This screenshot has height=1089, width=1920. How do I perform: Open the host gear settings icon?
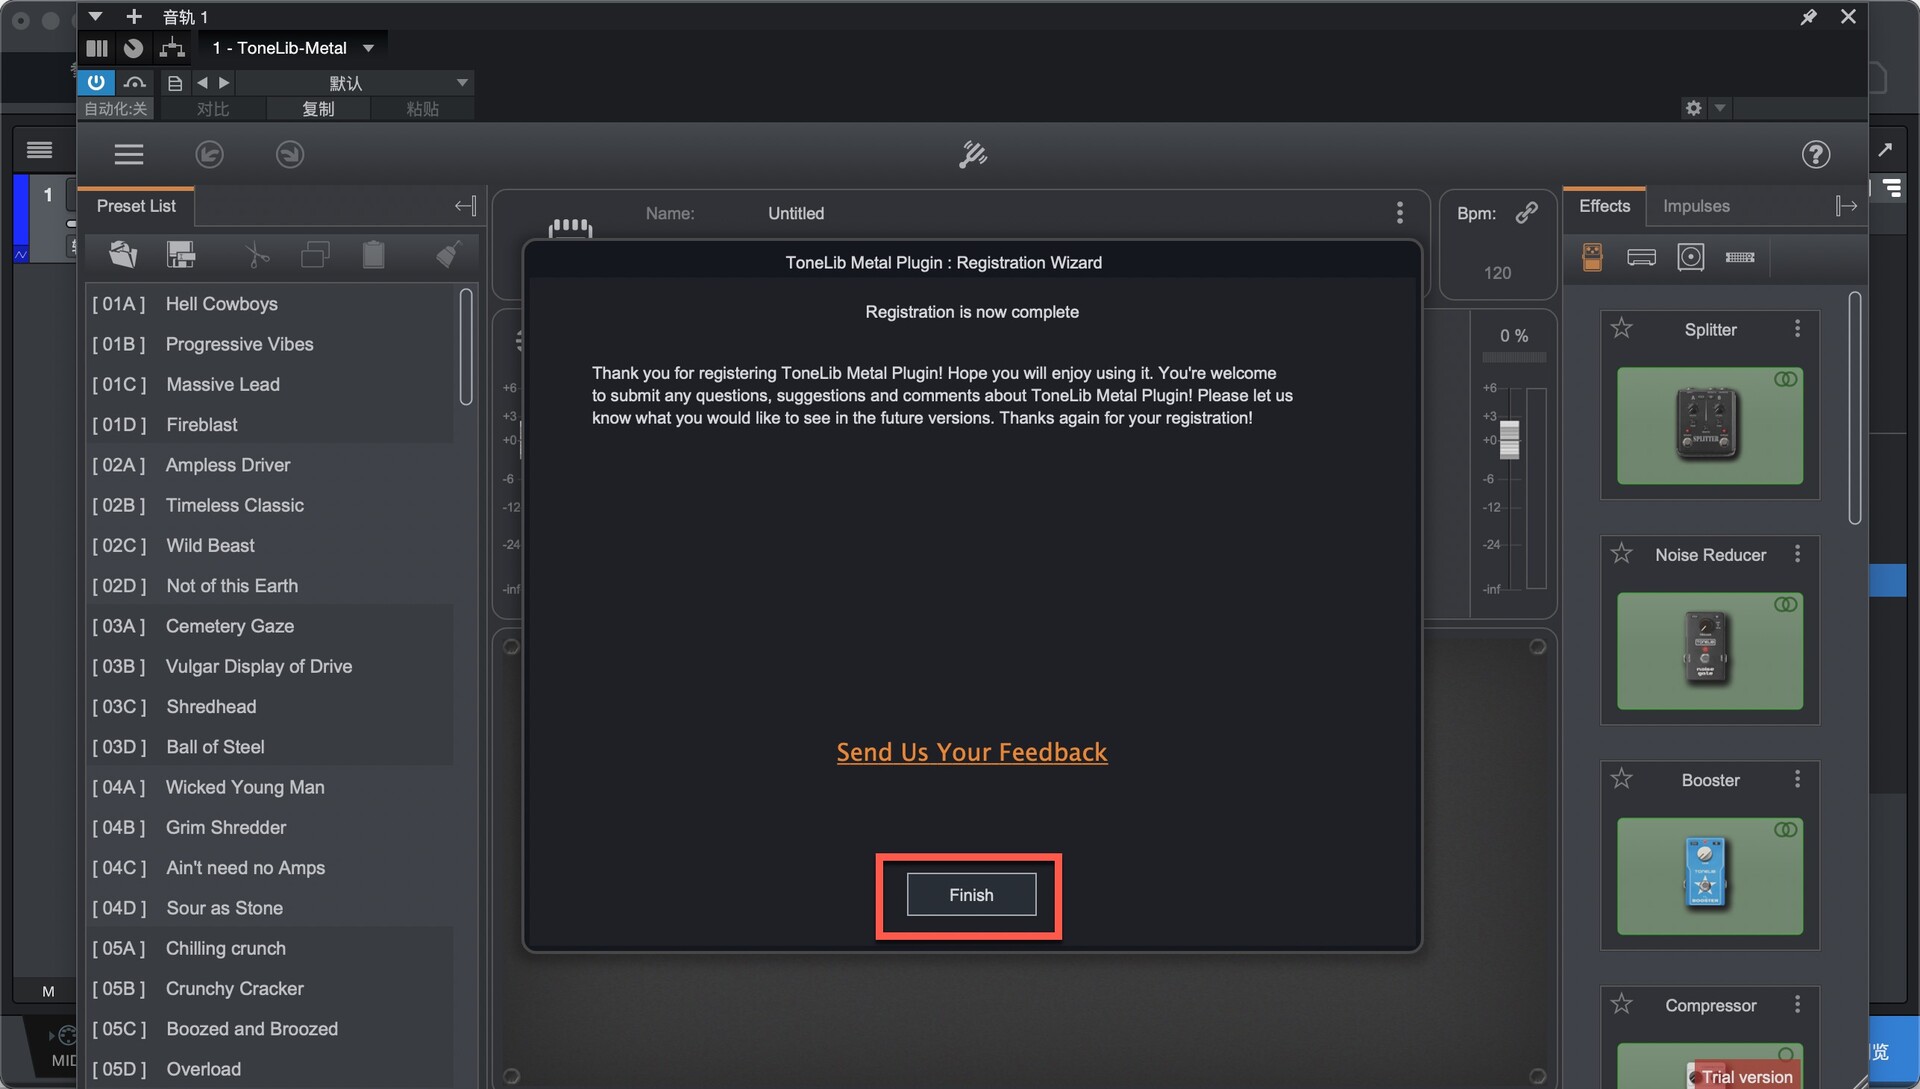coord(1693,108)
